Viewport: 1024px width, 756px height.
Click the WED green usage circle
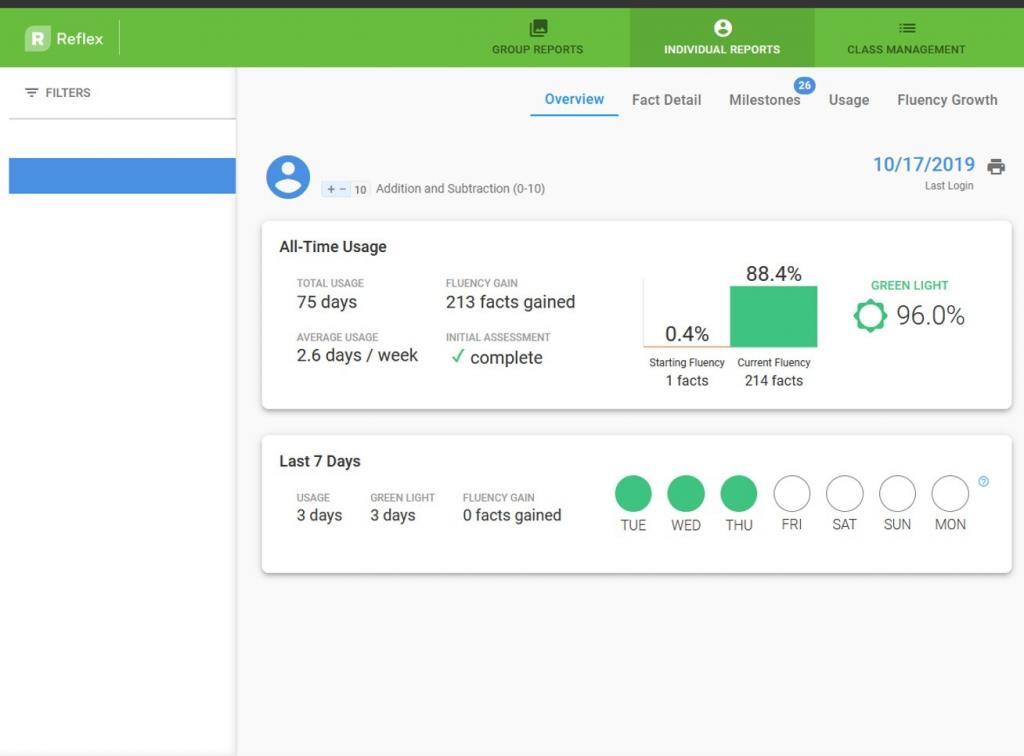pyautogui.click(x=686, y=493)
